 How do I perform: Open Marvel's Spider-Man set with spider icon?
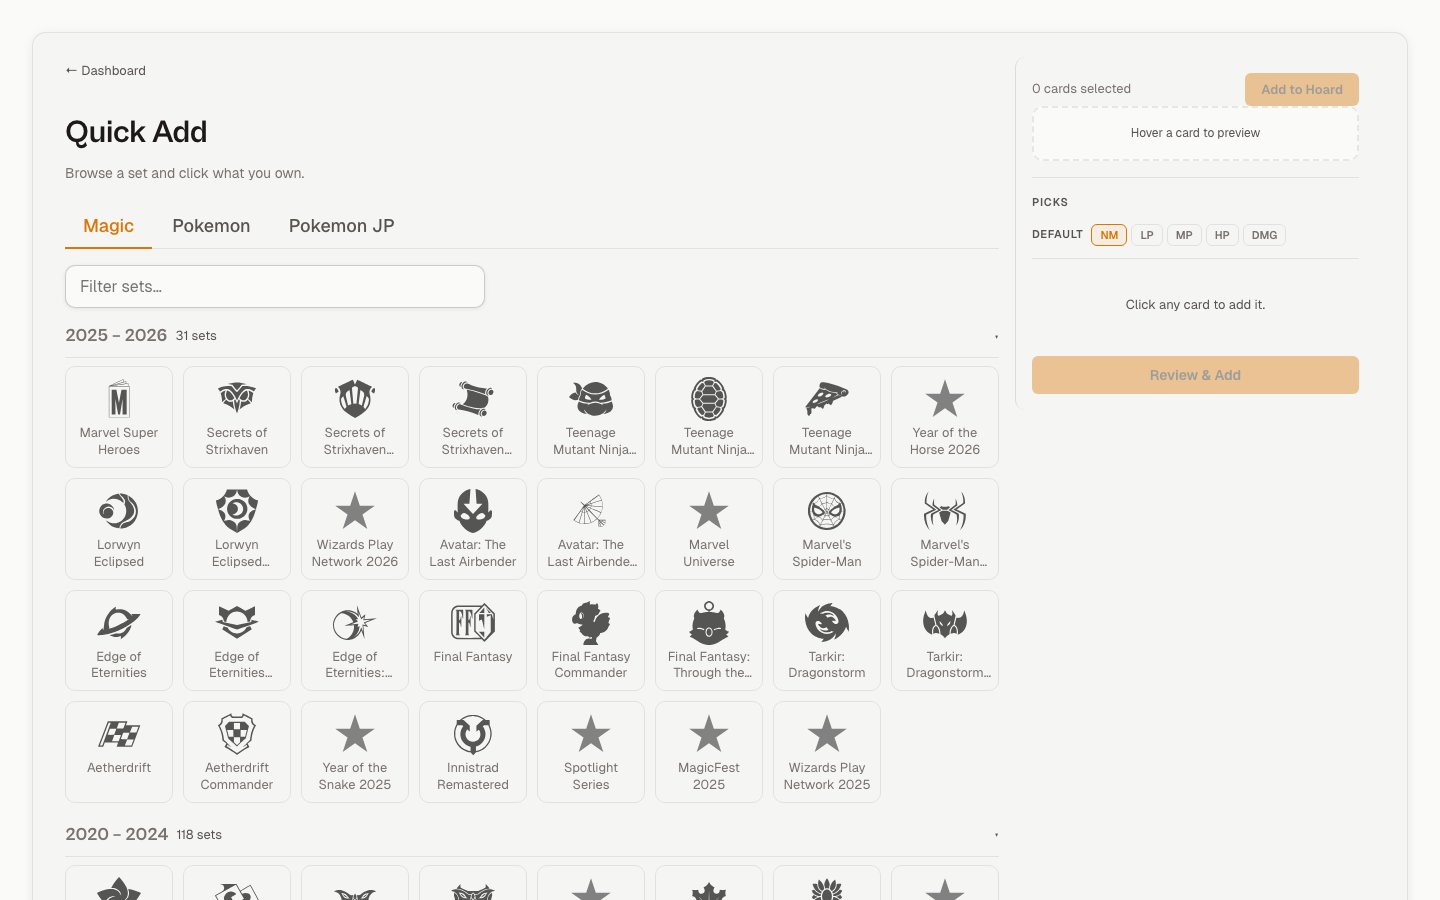[x=945, y=529]
